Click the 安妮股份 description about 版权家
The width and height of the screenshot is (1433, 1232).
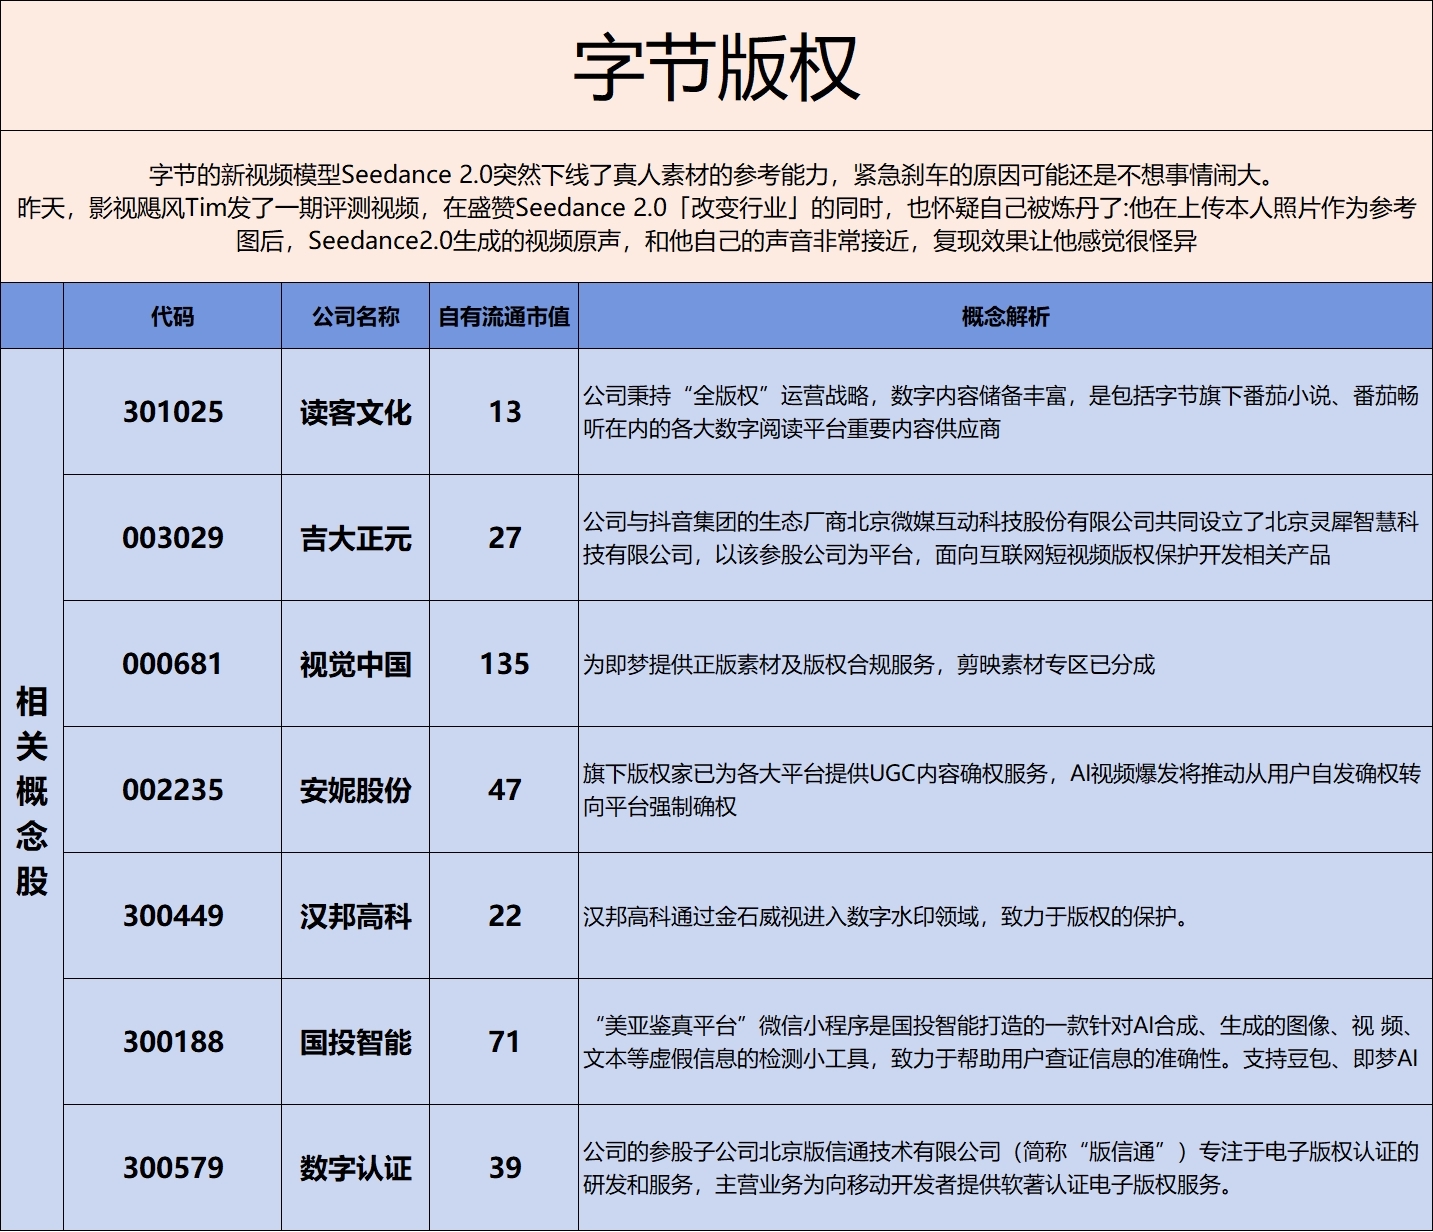click(x=1001, y=790)
